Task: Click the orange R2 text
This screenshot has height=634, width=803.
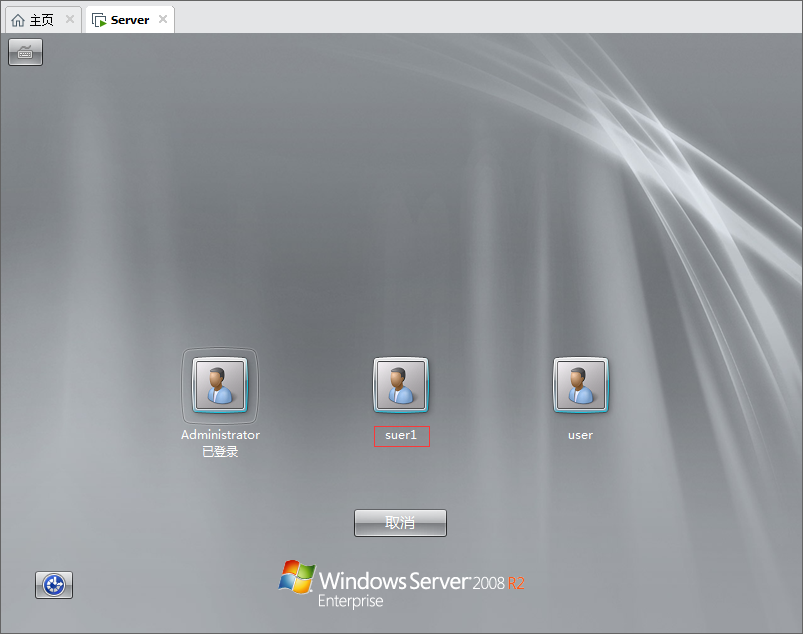Action: click(516, 583)
